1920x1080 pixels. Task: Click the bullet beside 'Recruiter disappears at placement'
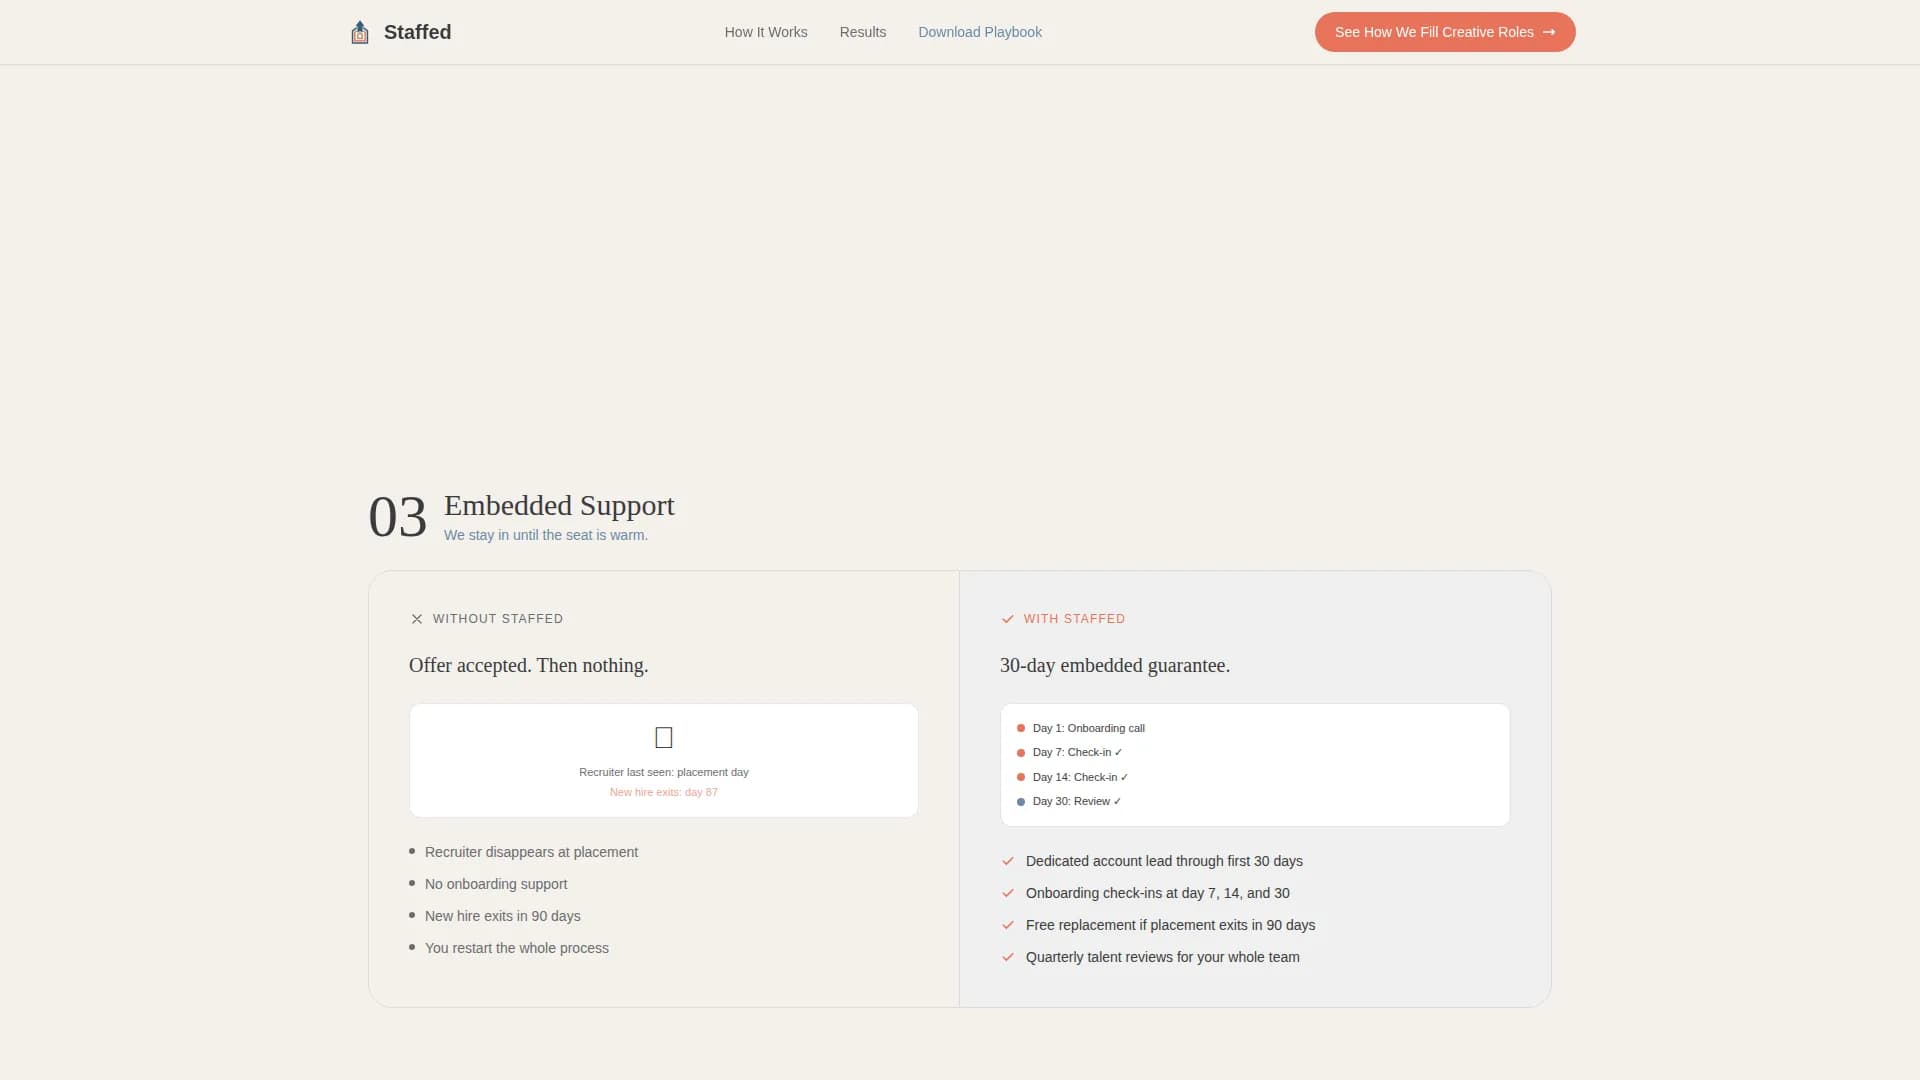click(x=411, y=851)
